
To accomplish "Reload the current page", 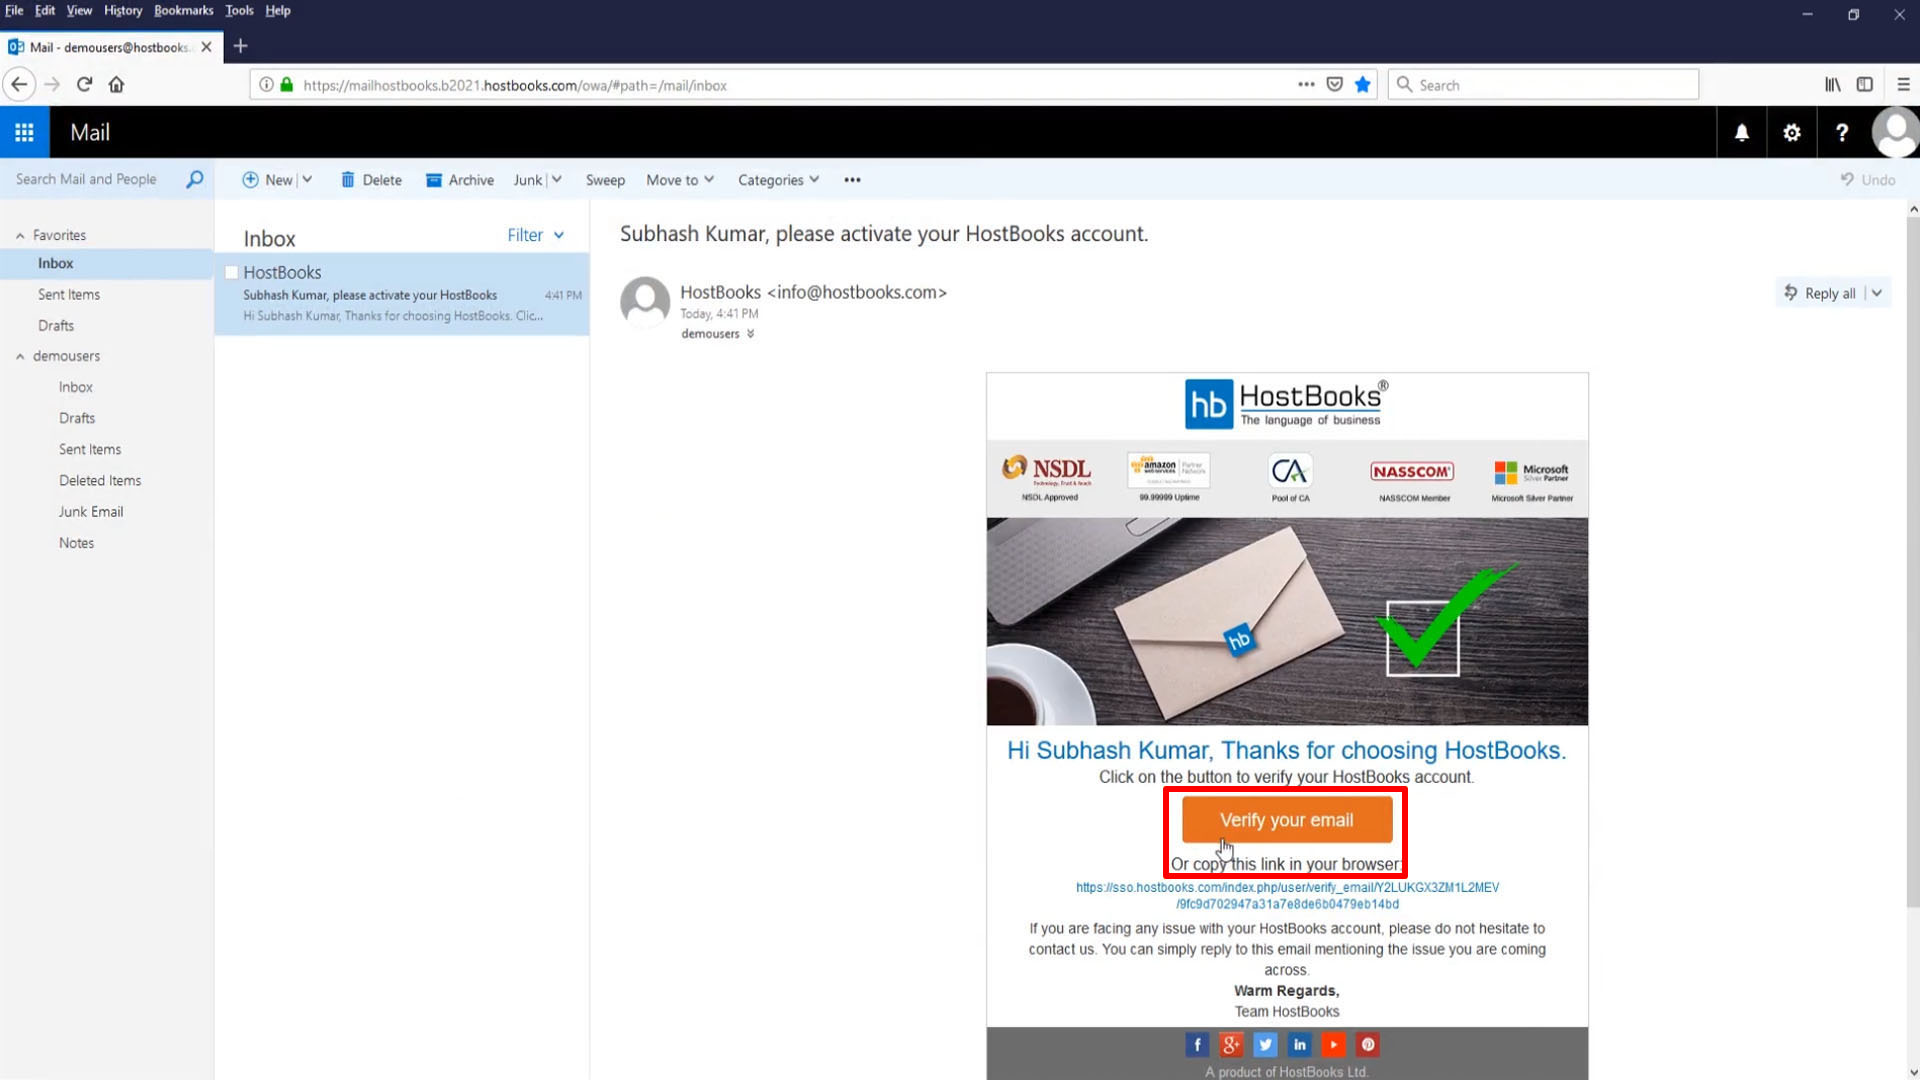I will coord(84,85).
